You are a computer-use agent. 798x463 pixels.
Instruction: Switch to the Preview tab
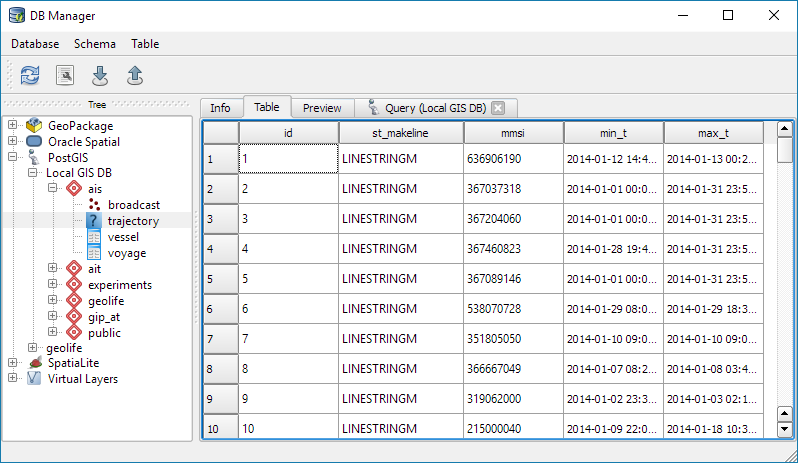pyautogui.click(x=322, y=108)
